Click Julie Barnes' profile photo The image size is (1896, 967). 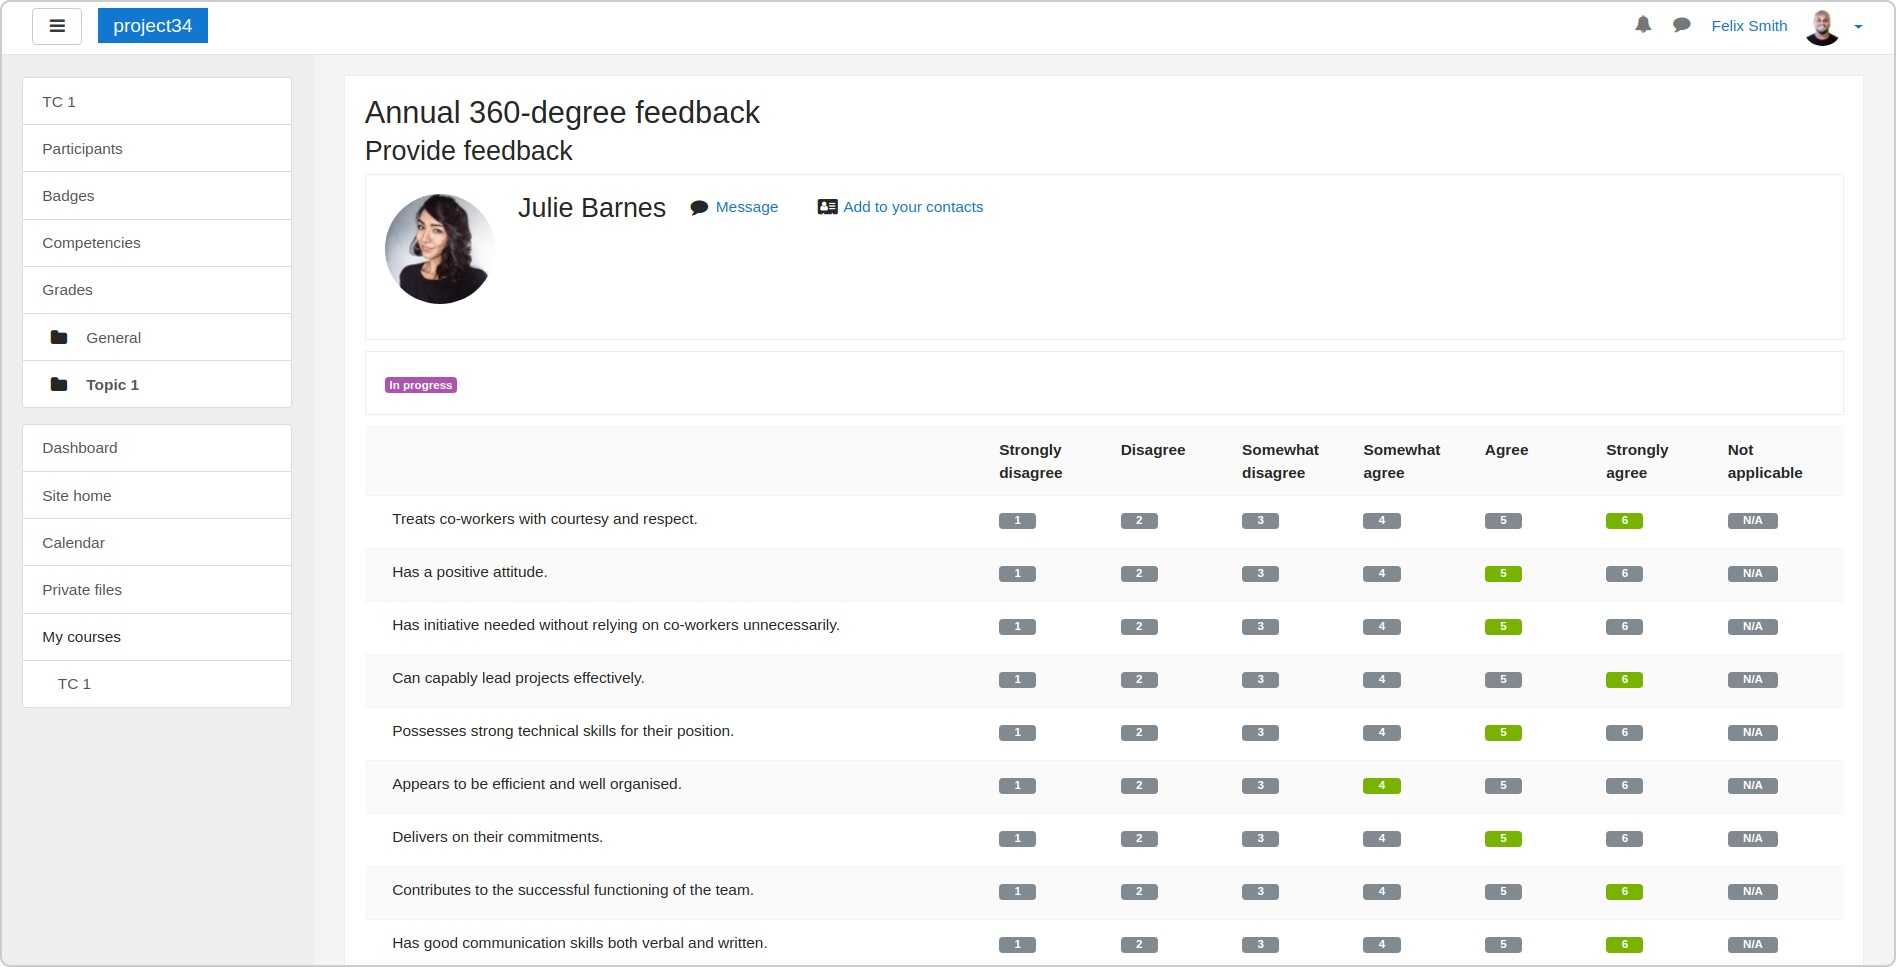tap(439, 249)
